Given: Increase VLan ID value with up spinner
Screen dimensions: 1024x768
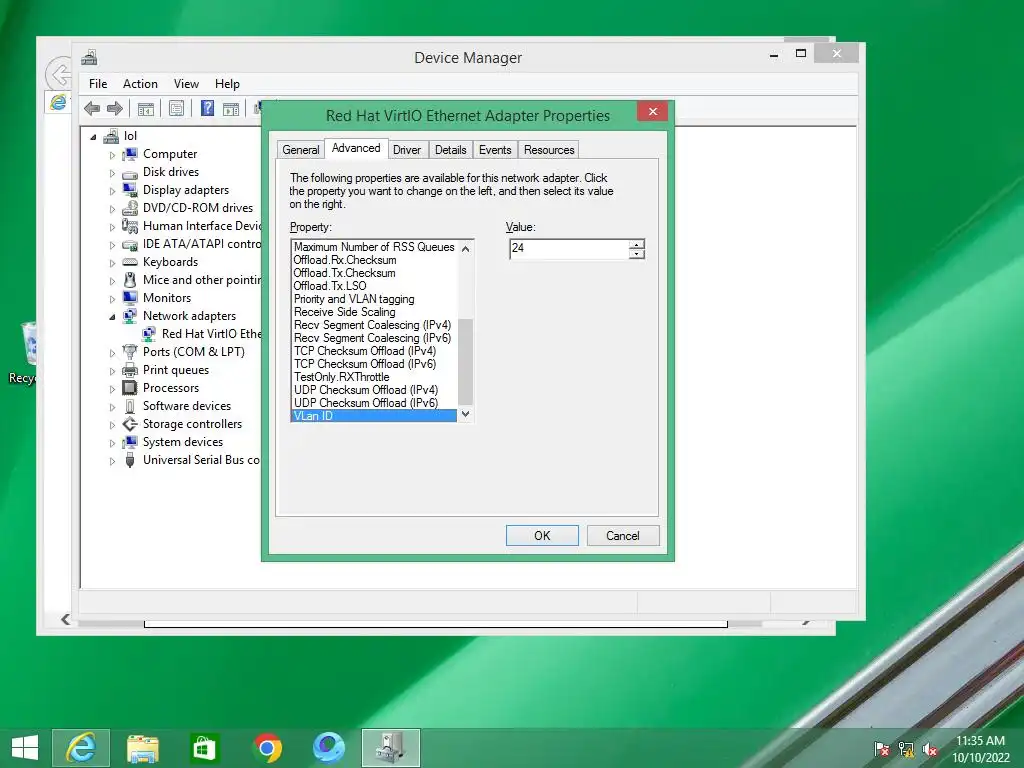Looking at the screenshot, I should pyautogui.click(x=637, y=244).
